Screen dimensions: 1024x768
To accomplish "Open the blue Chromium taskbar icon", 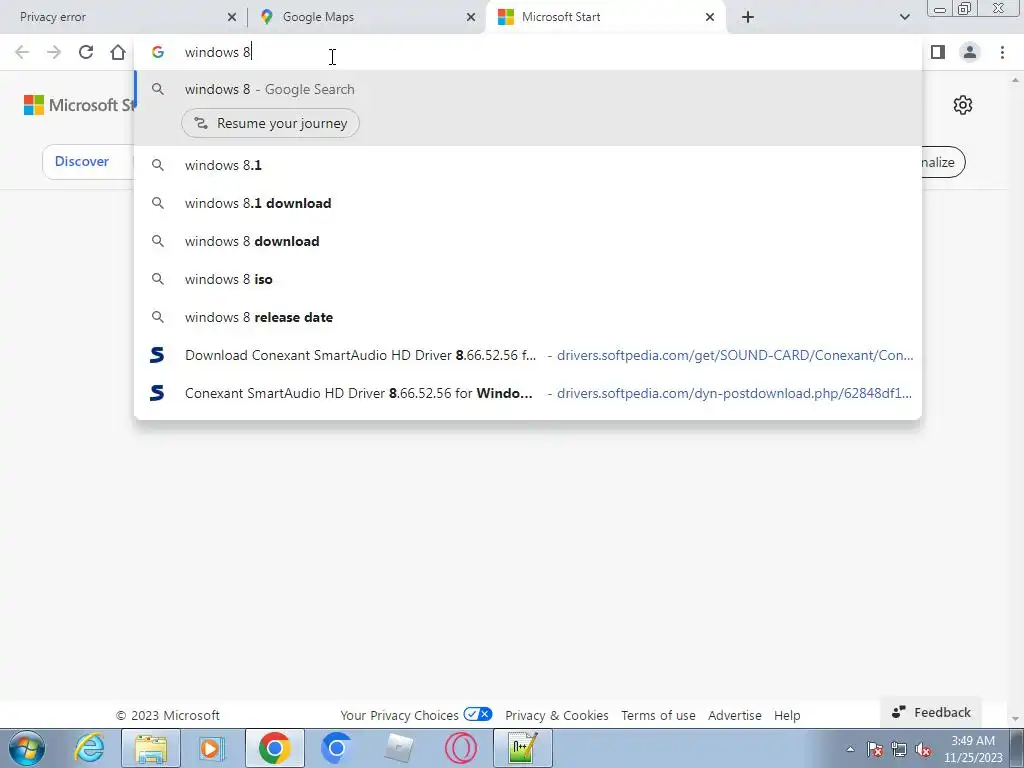I will click(x=336, y=748).
